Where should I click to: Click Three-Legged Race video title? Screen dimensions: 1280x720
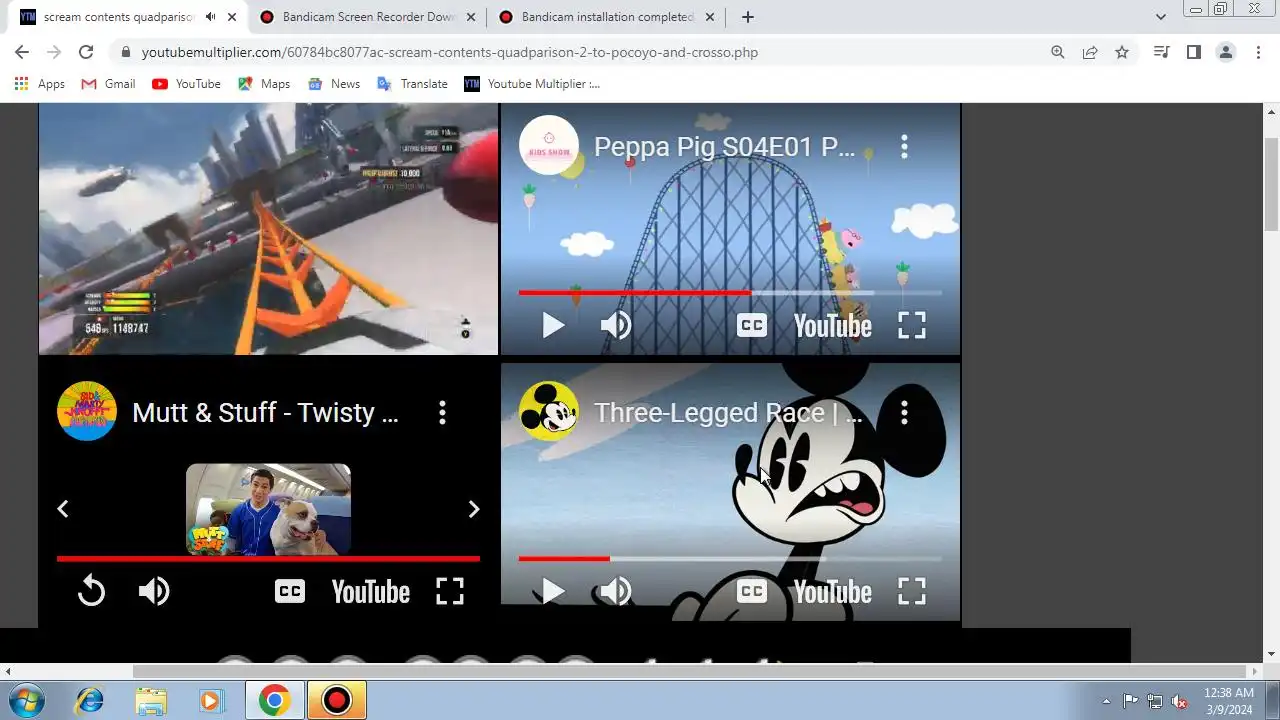[x=728, y=413]
